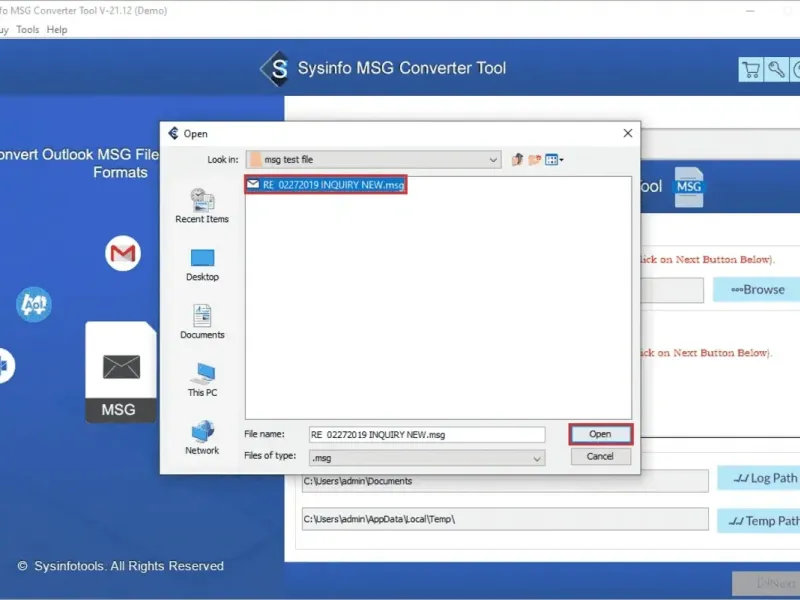Expand the Look in folder dropdown

coord(493,160)
